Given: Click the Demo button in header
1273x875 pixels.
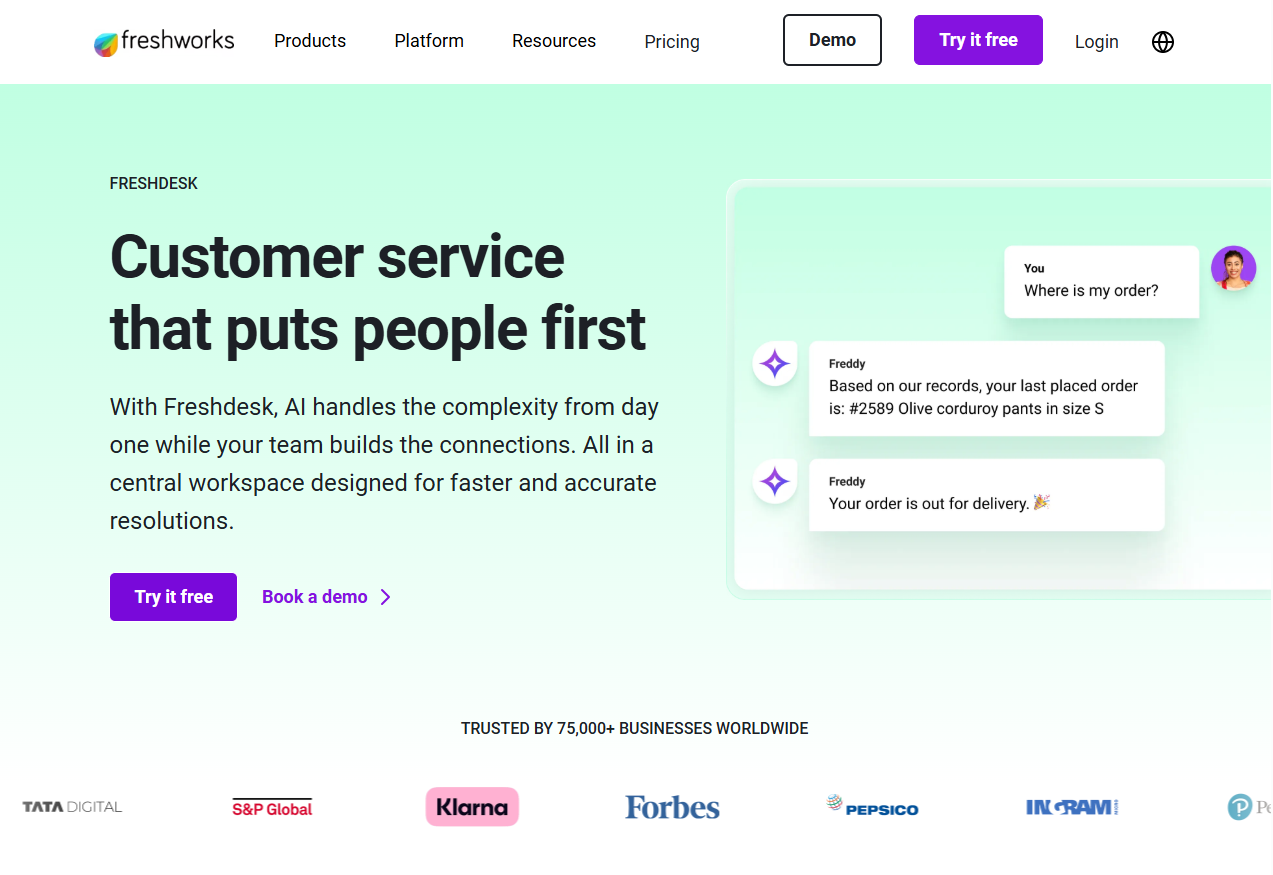Looking at the screenshot, I should pyautogui.click(x=832, y=40).
